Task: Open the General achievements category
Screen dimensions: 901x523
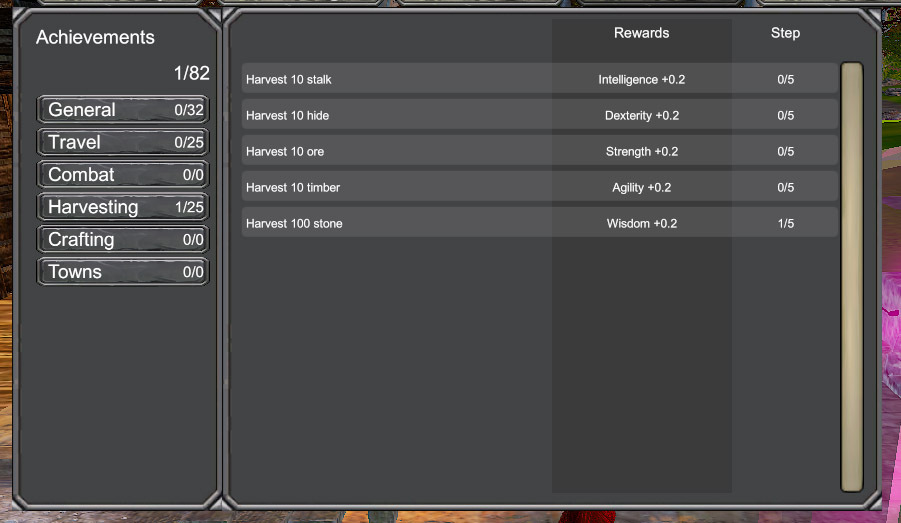Action: pos(123,110)
